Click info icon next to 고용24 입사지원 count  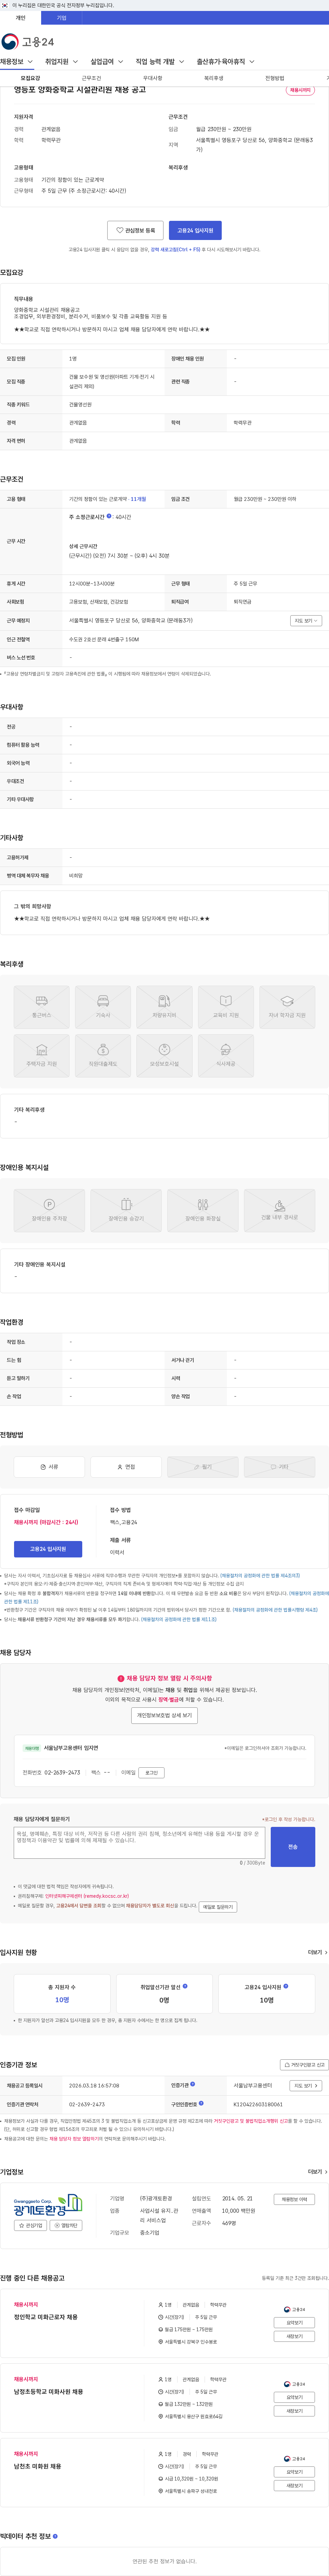pyautogui.click(x=286, y=1986)
